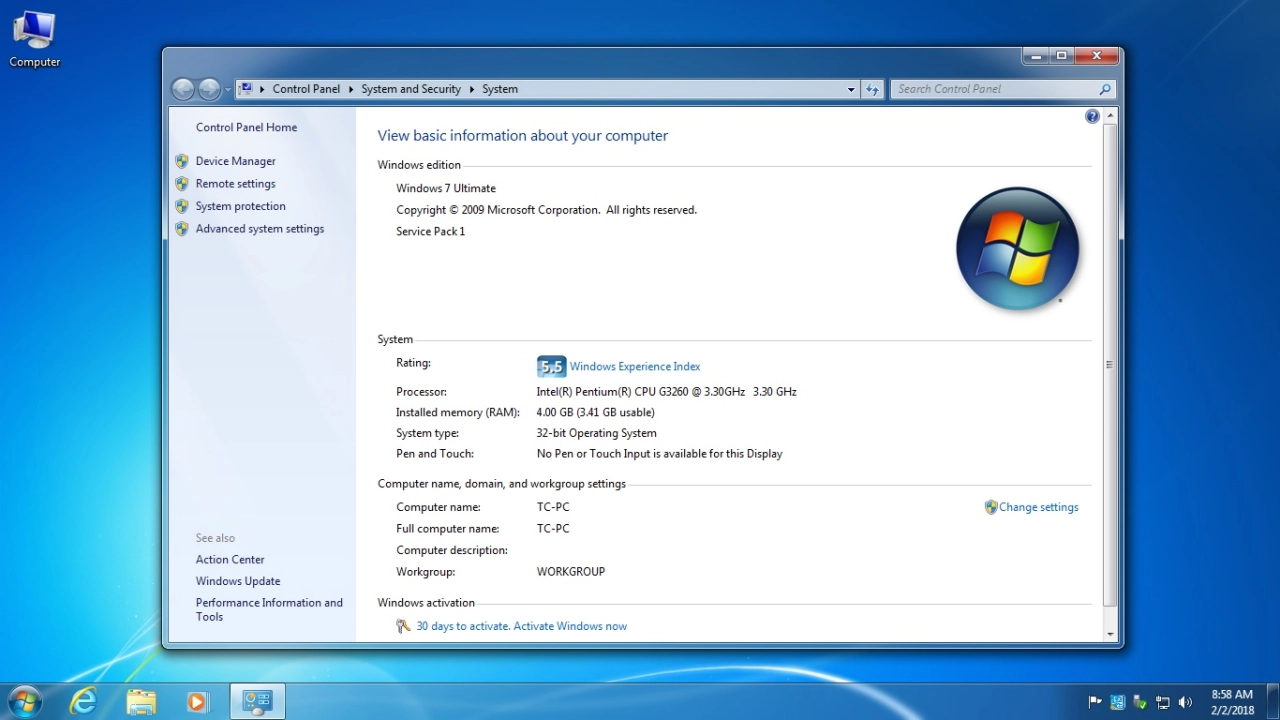
Task: Select System breadcrumb in address bar
Action: tap(500, 89)
